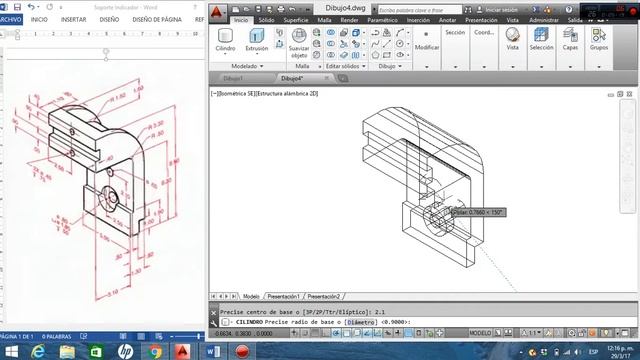Image resolution: width=640 pixels, height=360 pixels.
Task: Open the Vista panel icon
Action: coord(512,35)
